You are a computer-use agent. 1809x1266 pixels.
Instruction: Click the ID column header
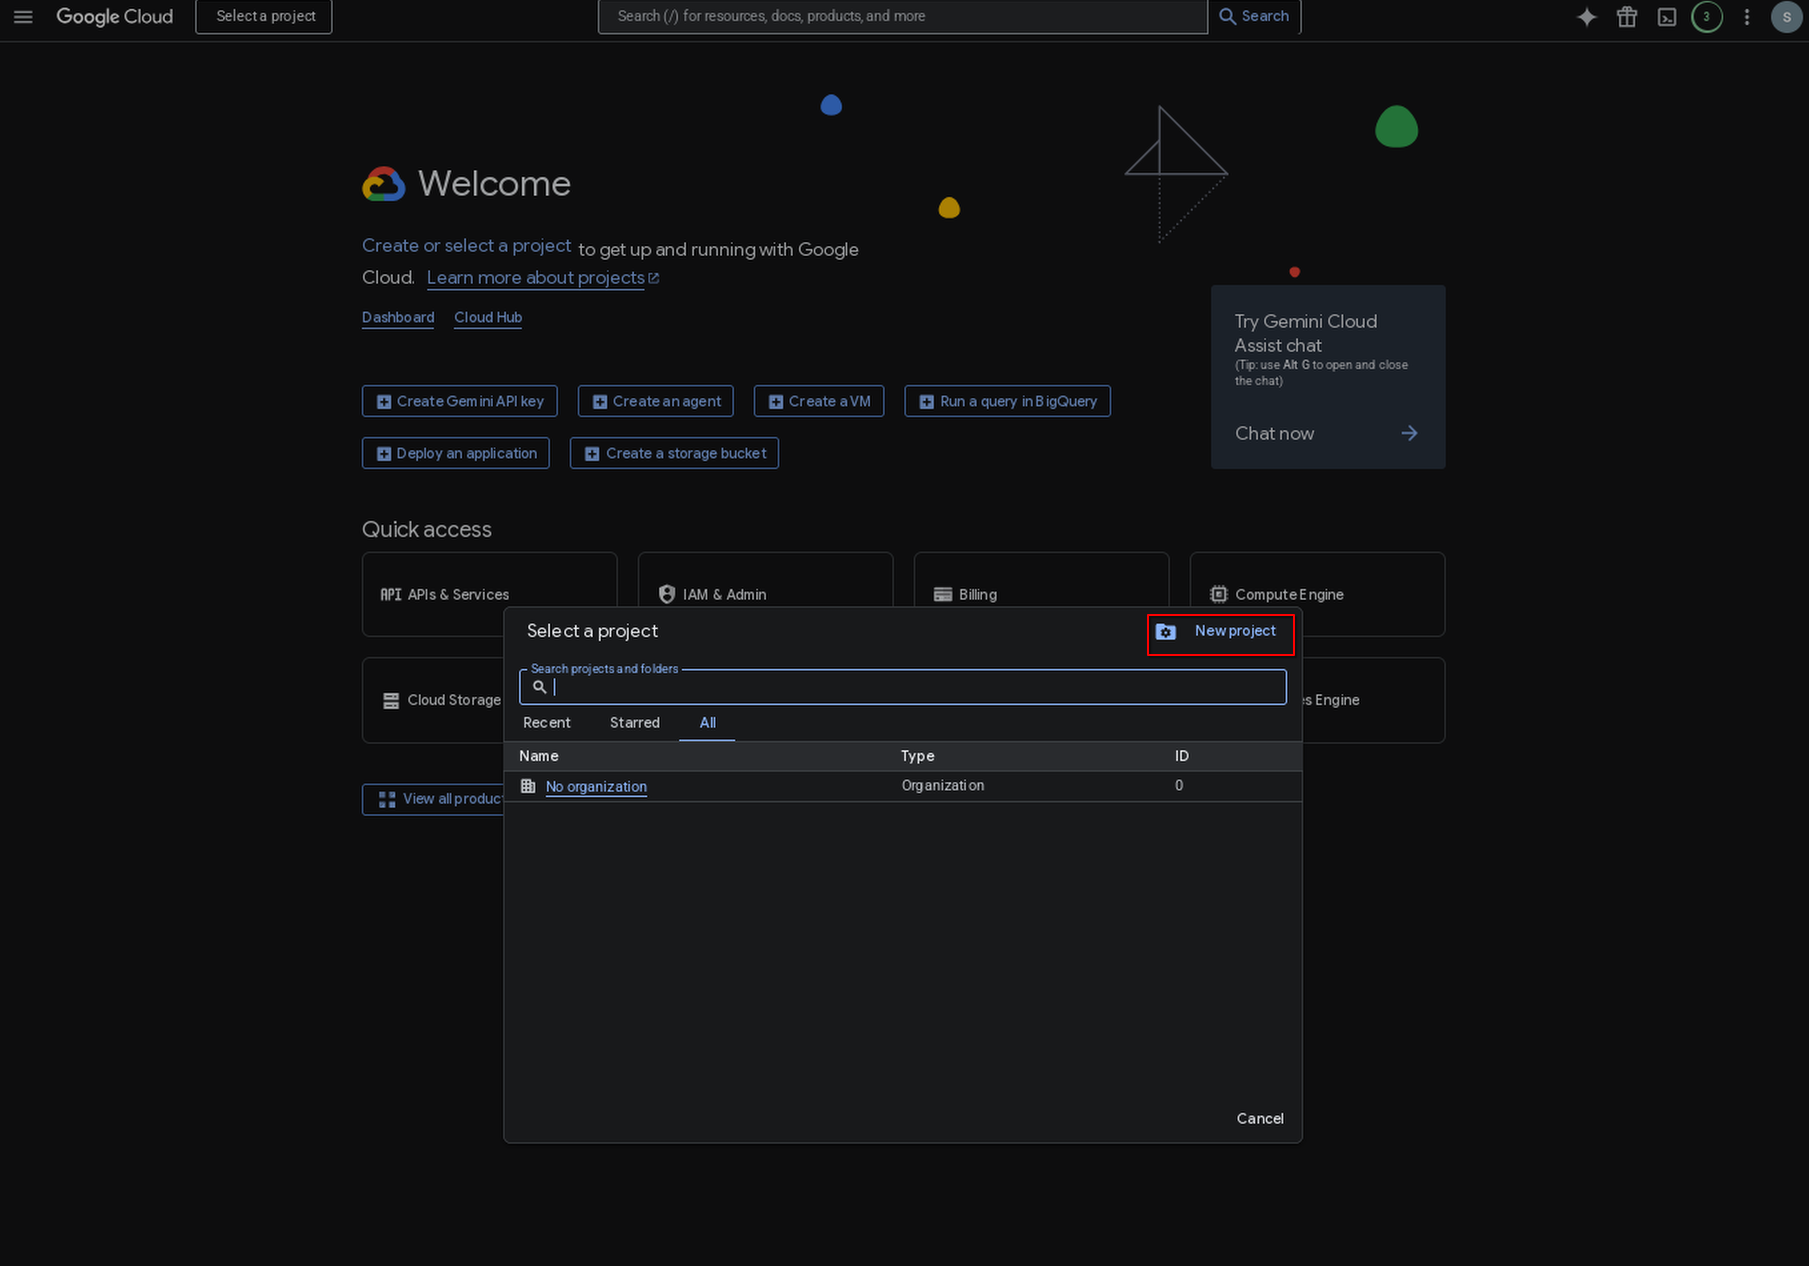(1182, 756)
